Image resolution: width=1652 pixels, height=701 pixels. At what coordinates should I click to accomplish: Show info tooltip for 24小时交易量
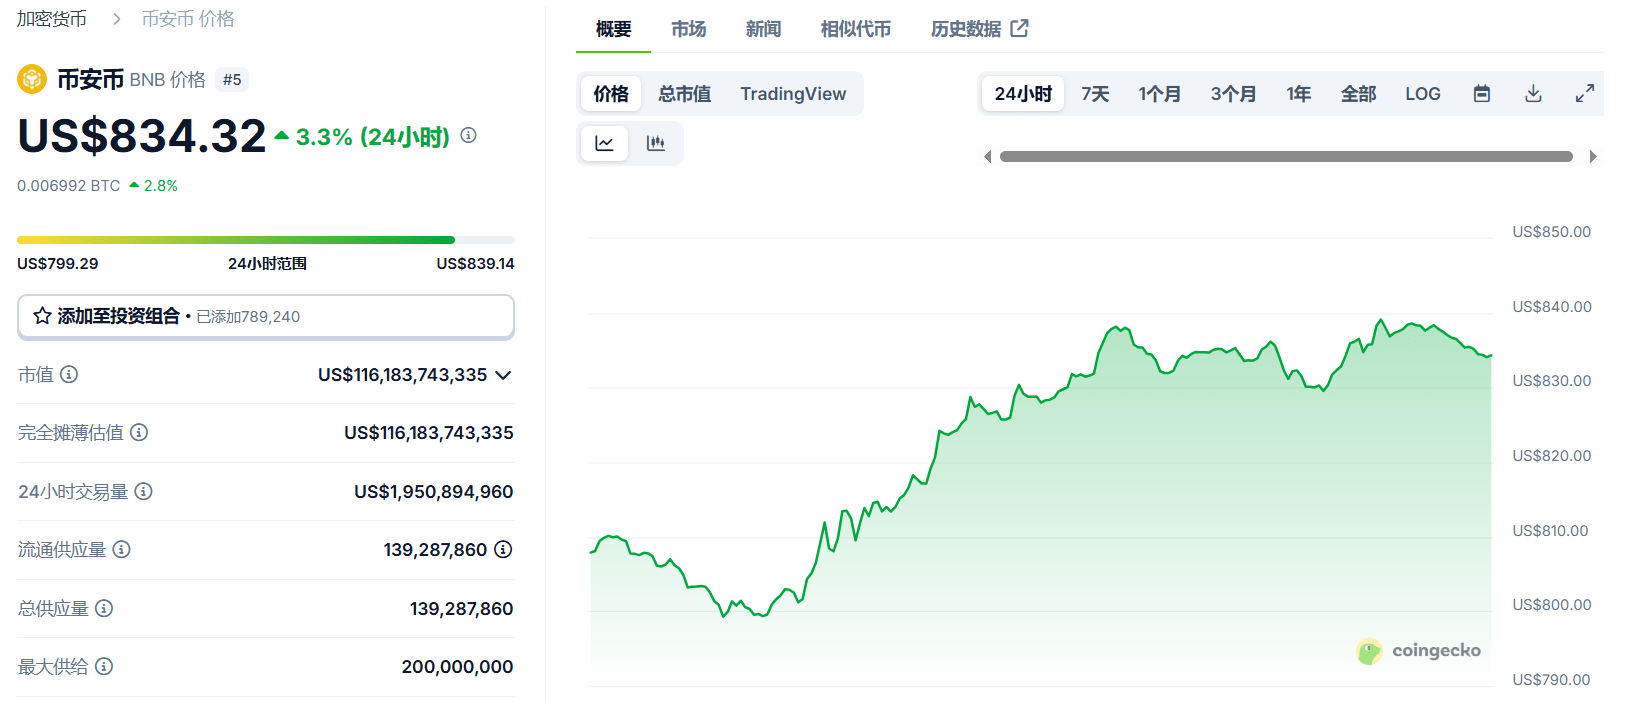click(x=143, y=491)
